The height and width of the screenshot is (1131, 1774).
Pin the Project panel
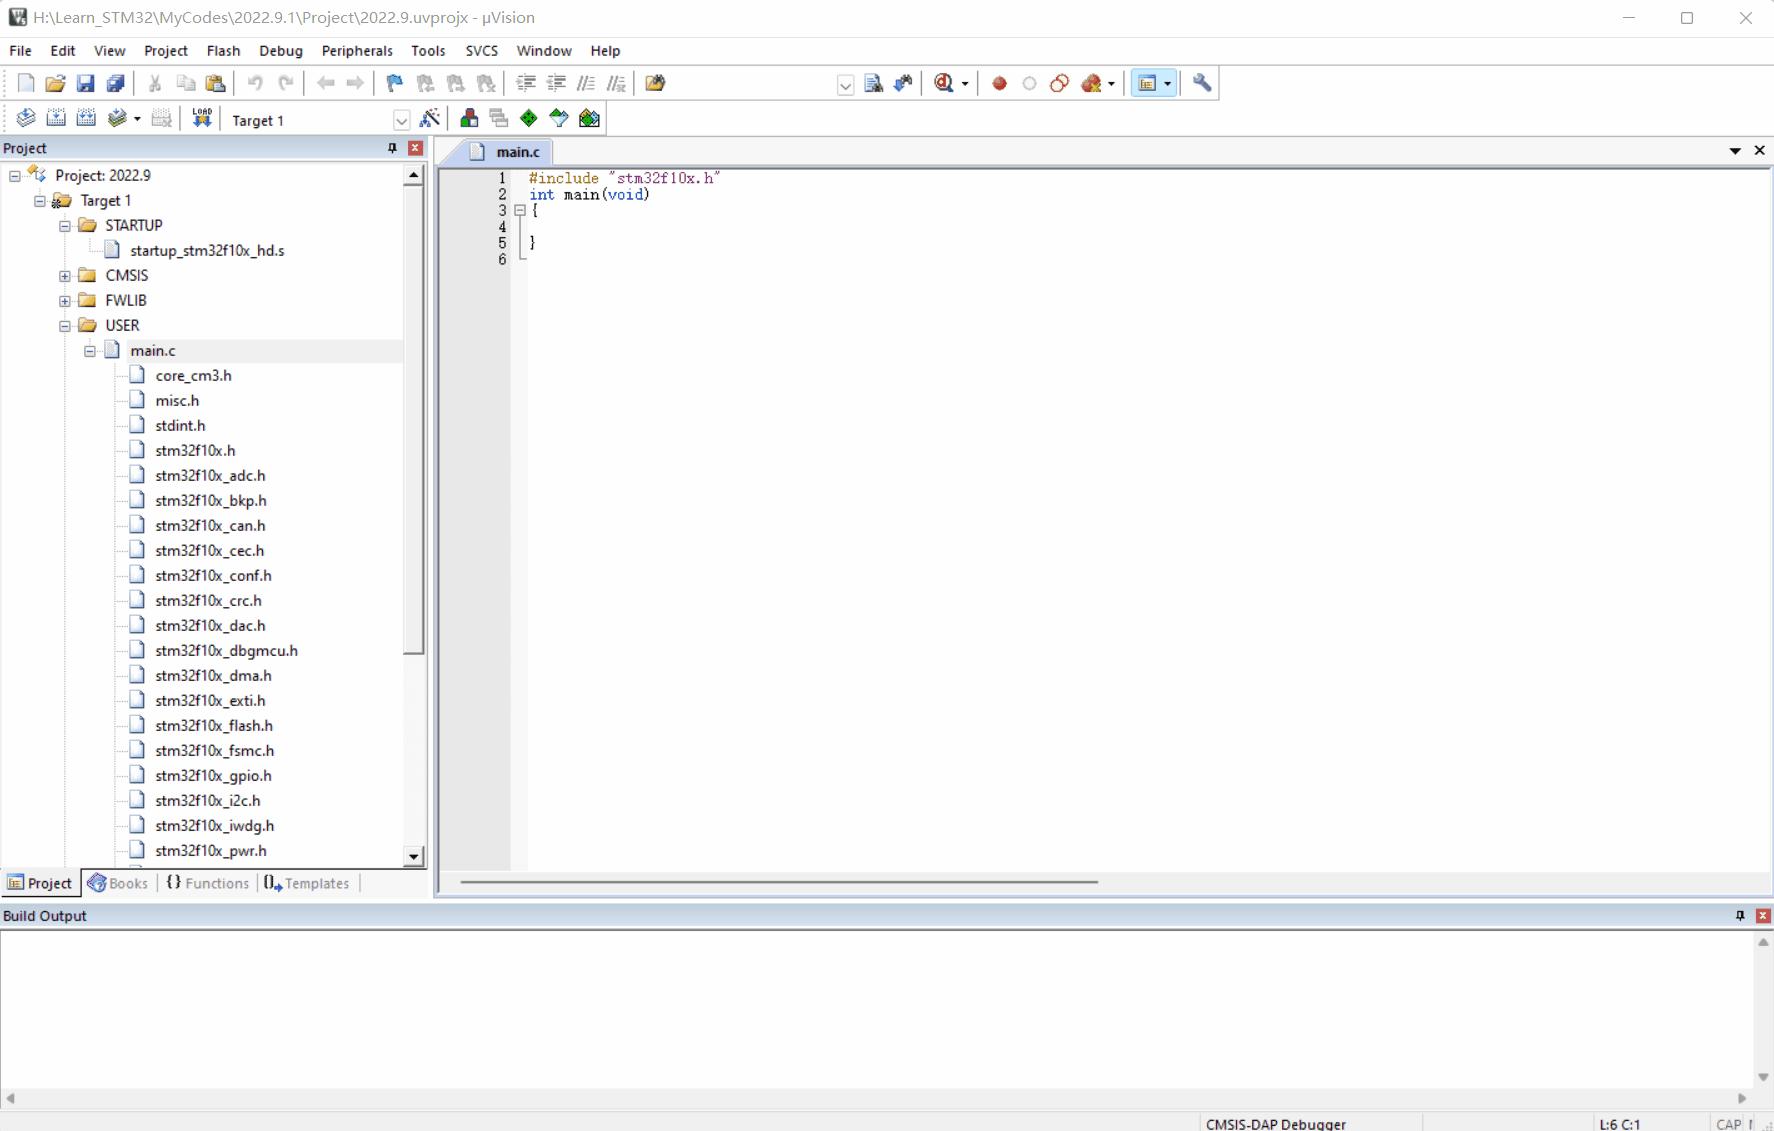(391, 148)
